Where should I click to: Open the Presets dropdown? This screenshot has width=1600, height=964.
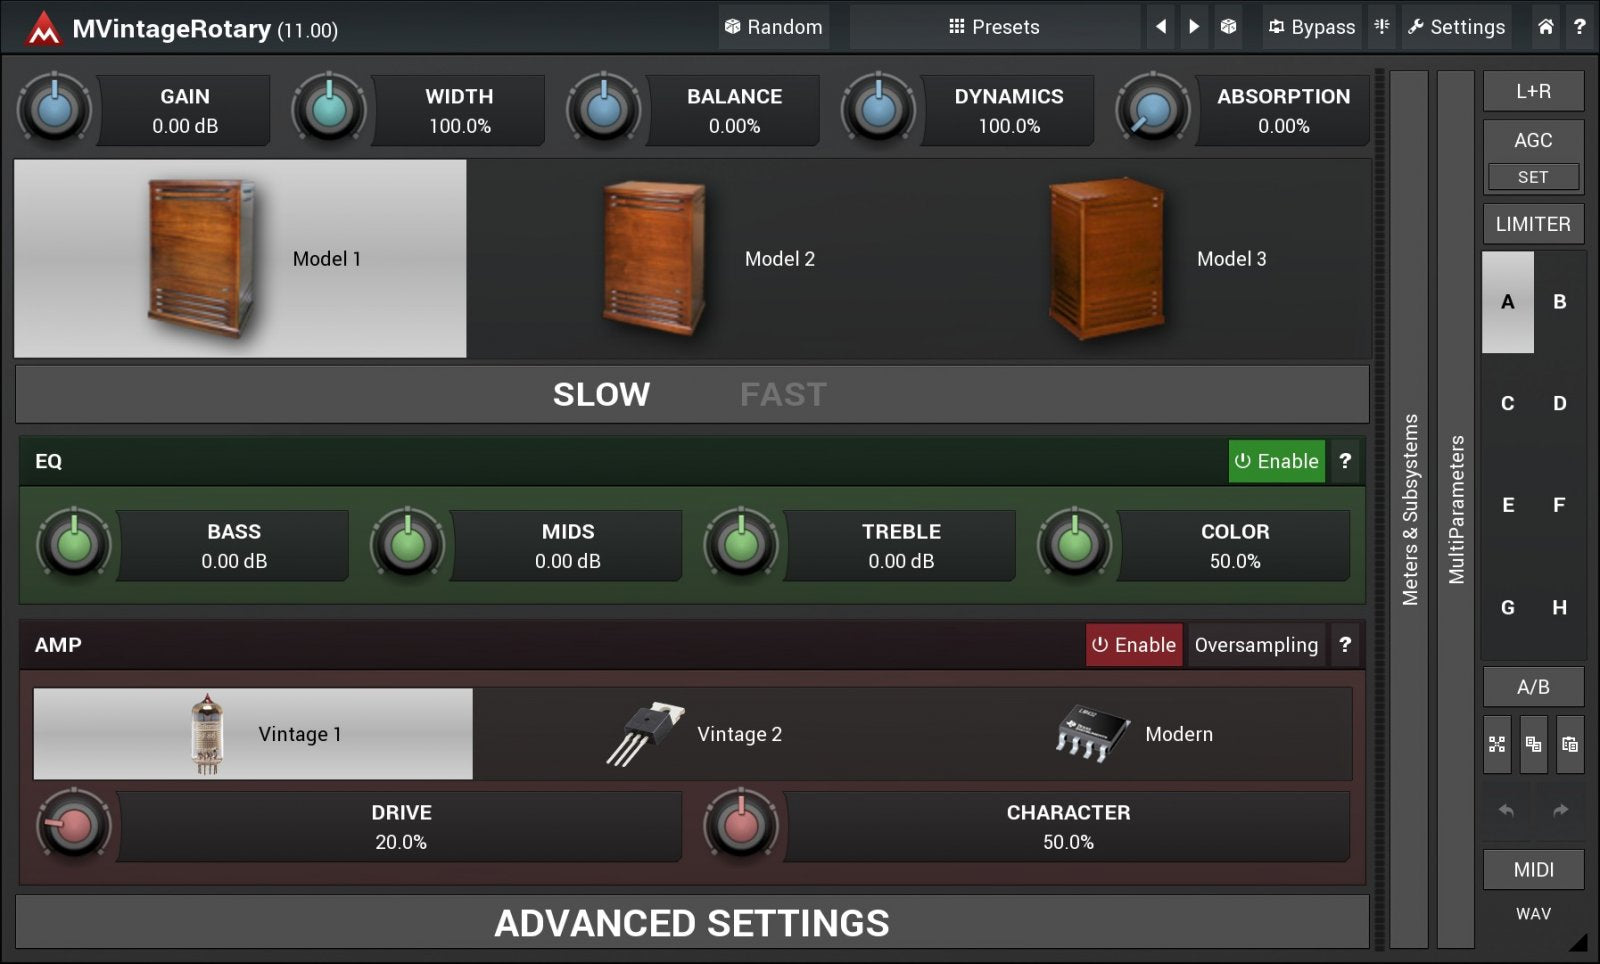994,27
